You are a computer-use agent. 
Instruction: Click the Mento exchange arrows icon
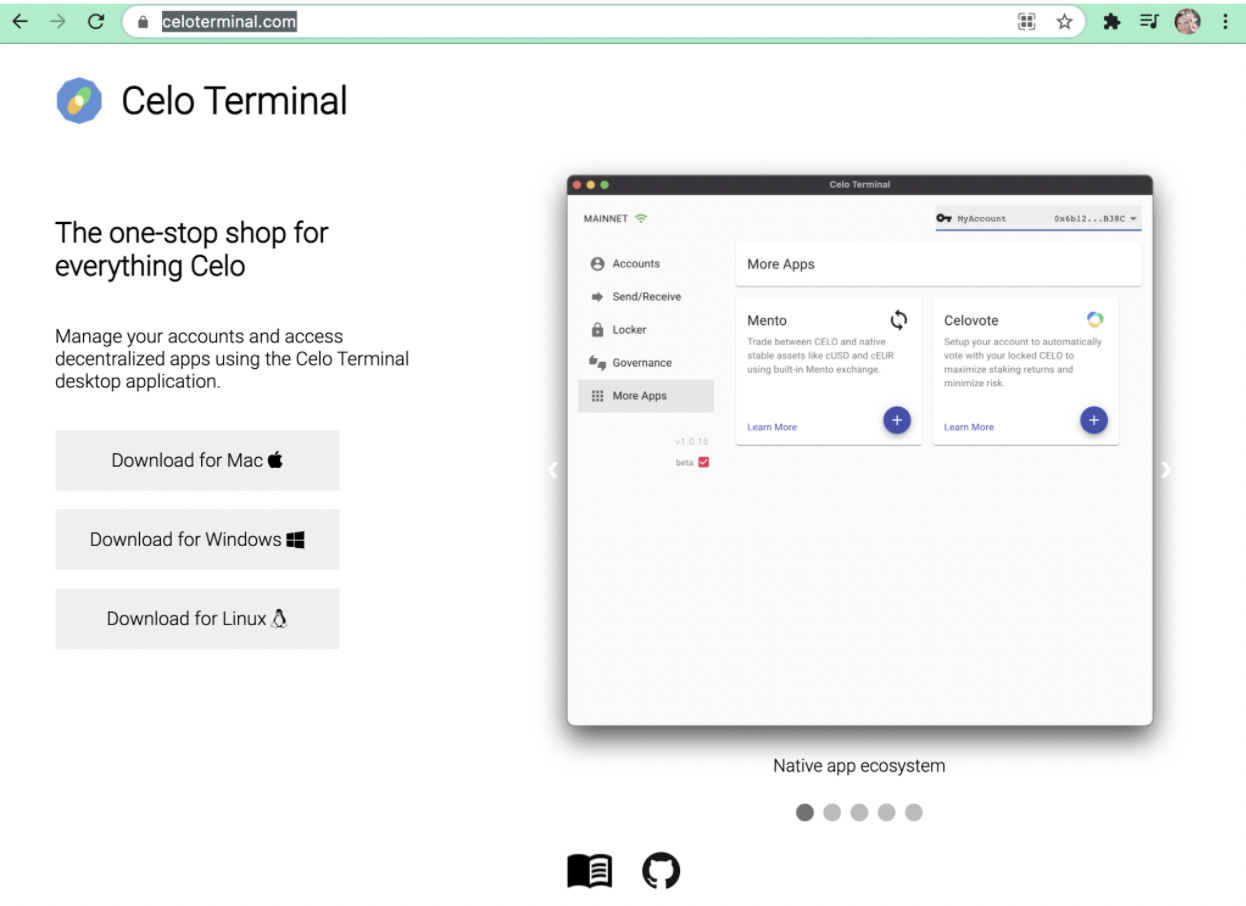(899, 320)
